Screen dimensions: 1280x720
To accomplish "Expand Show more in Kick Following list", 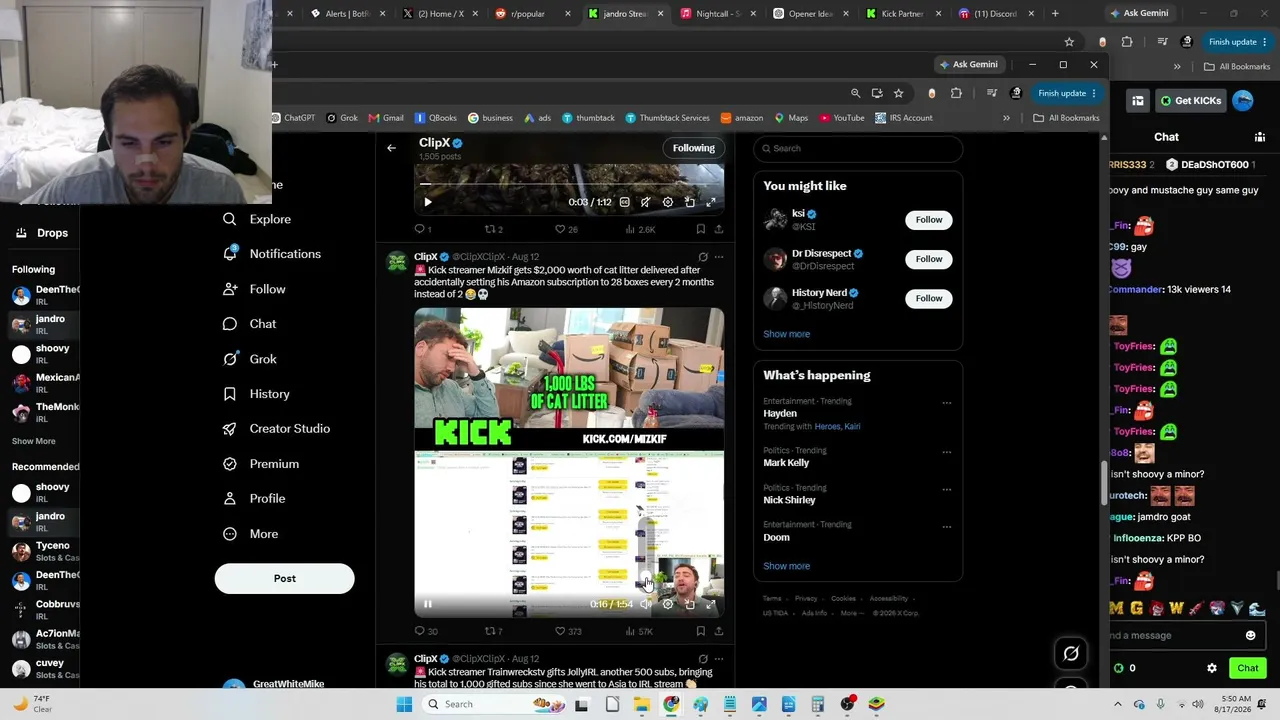I will point(34,441).
